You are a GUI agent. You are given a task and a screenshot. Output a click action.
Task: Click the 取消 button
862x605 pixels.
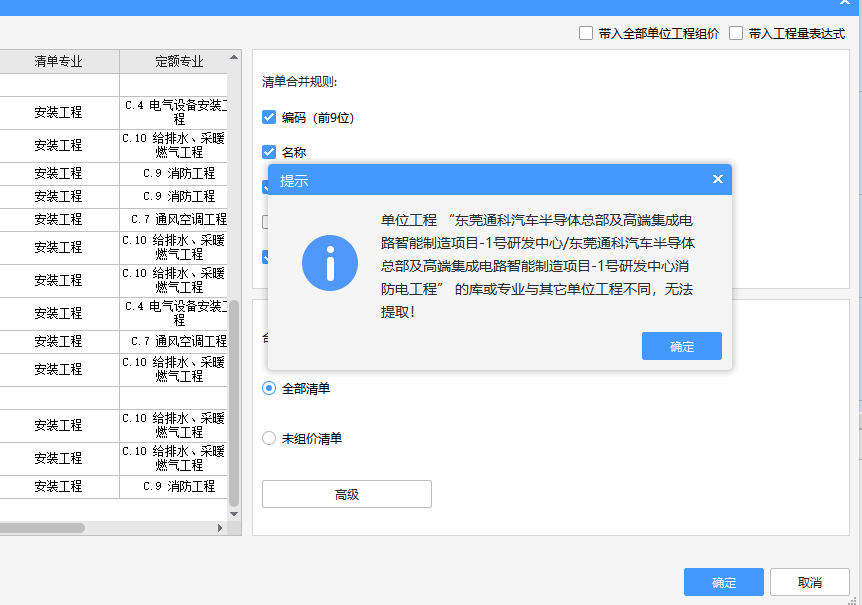pyautogui.click(x=810, y=582)
